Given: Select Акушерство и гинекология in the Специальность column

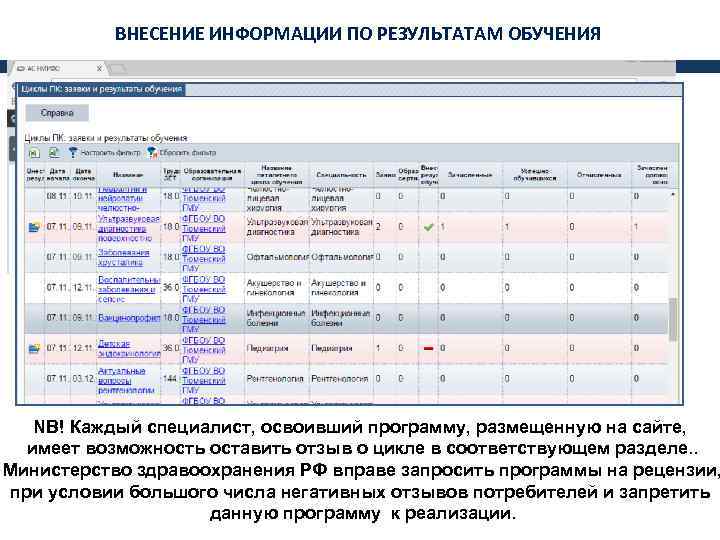Looking at the screenshot, I should click(x=339, y=287).
